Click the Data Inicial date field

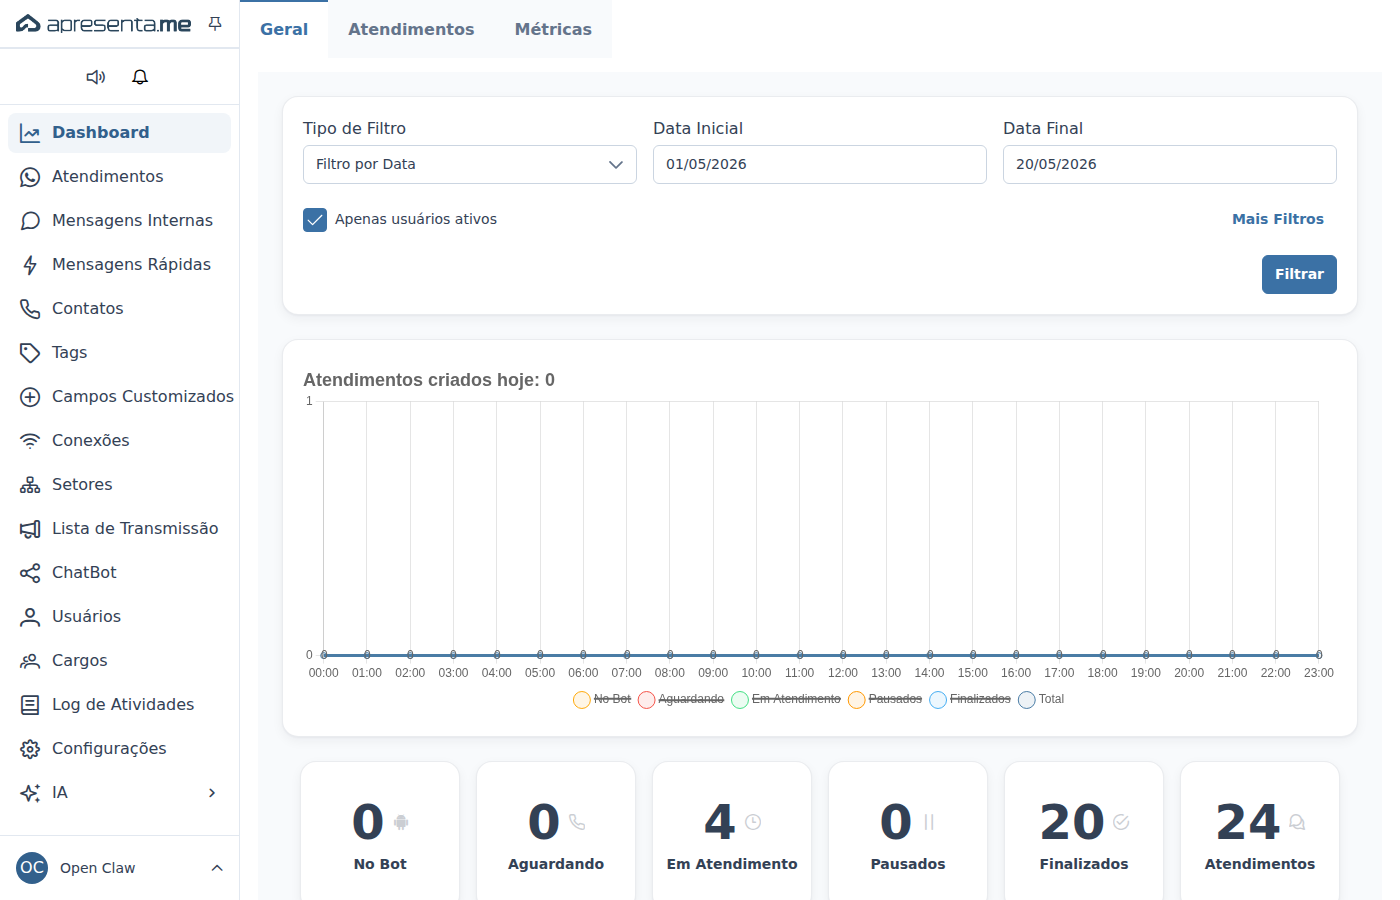820,165
